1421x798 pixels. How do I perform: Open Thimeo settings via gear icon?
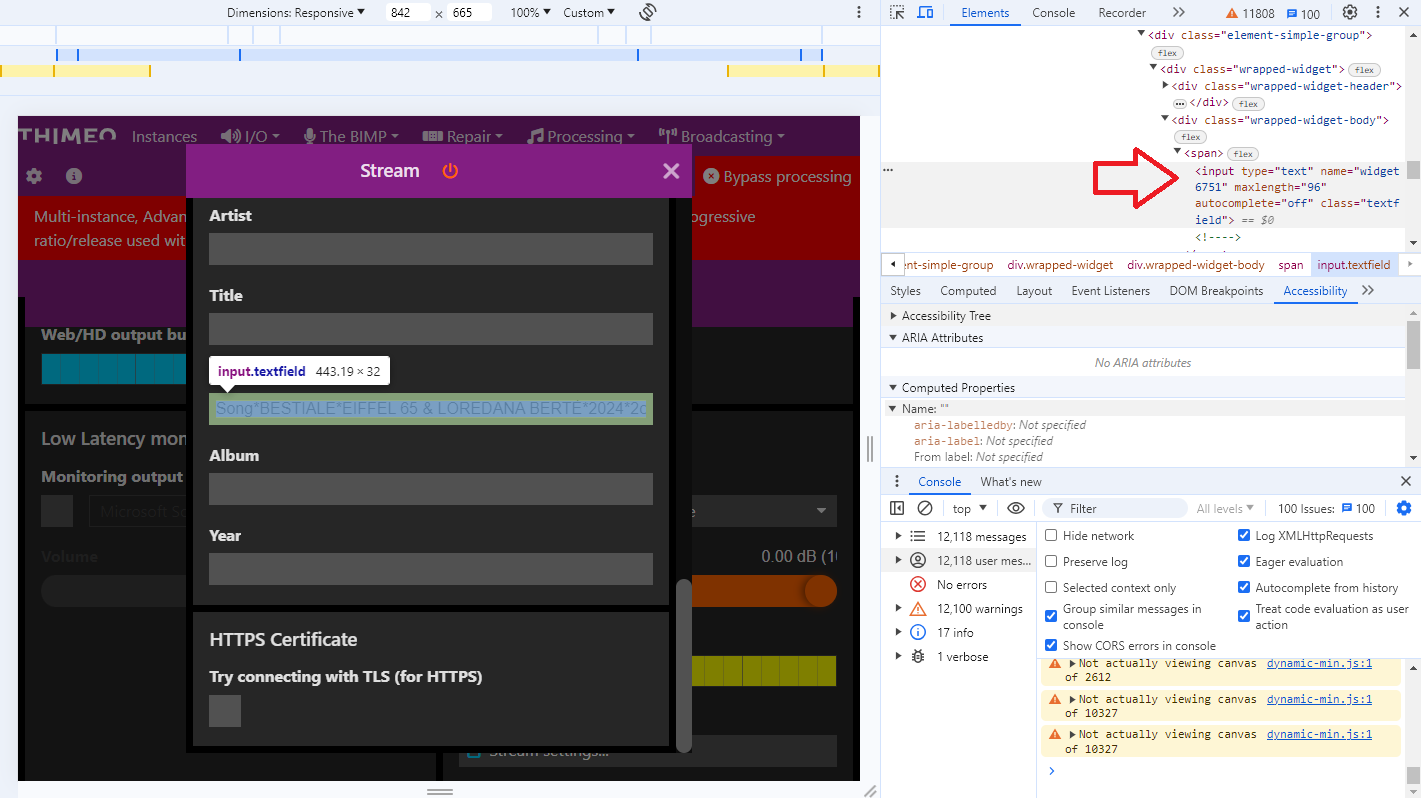coord(33,176)
